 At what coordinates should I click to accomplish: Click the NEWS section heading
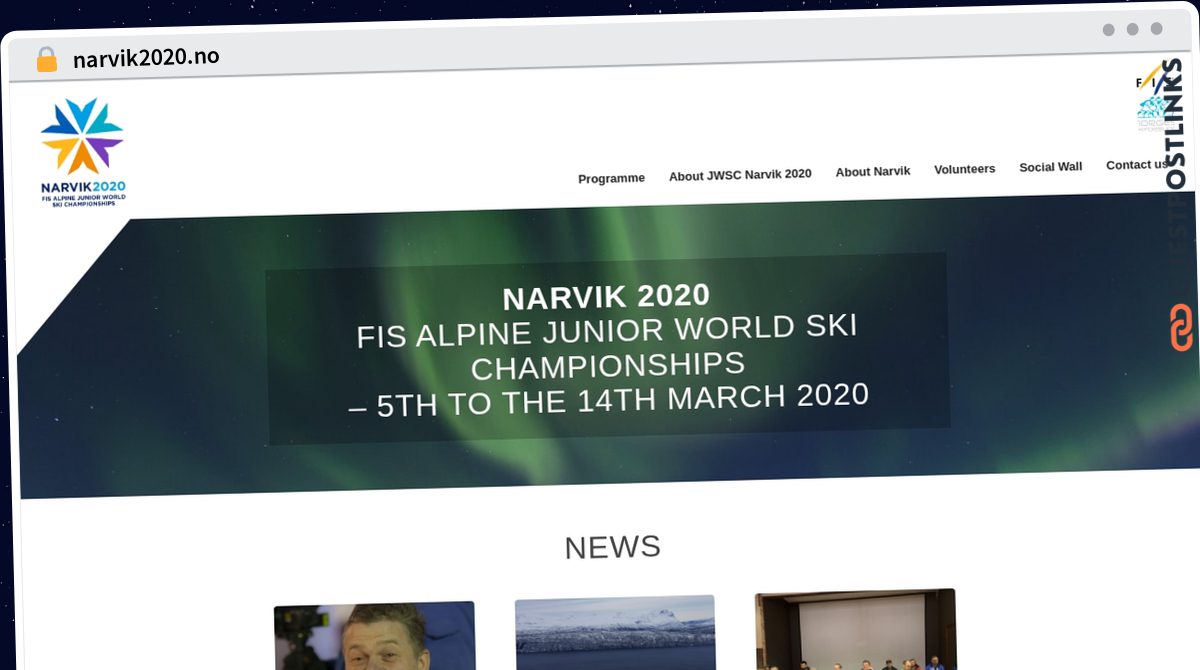point(613,547)
